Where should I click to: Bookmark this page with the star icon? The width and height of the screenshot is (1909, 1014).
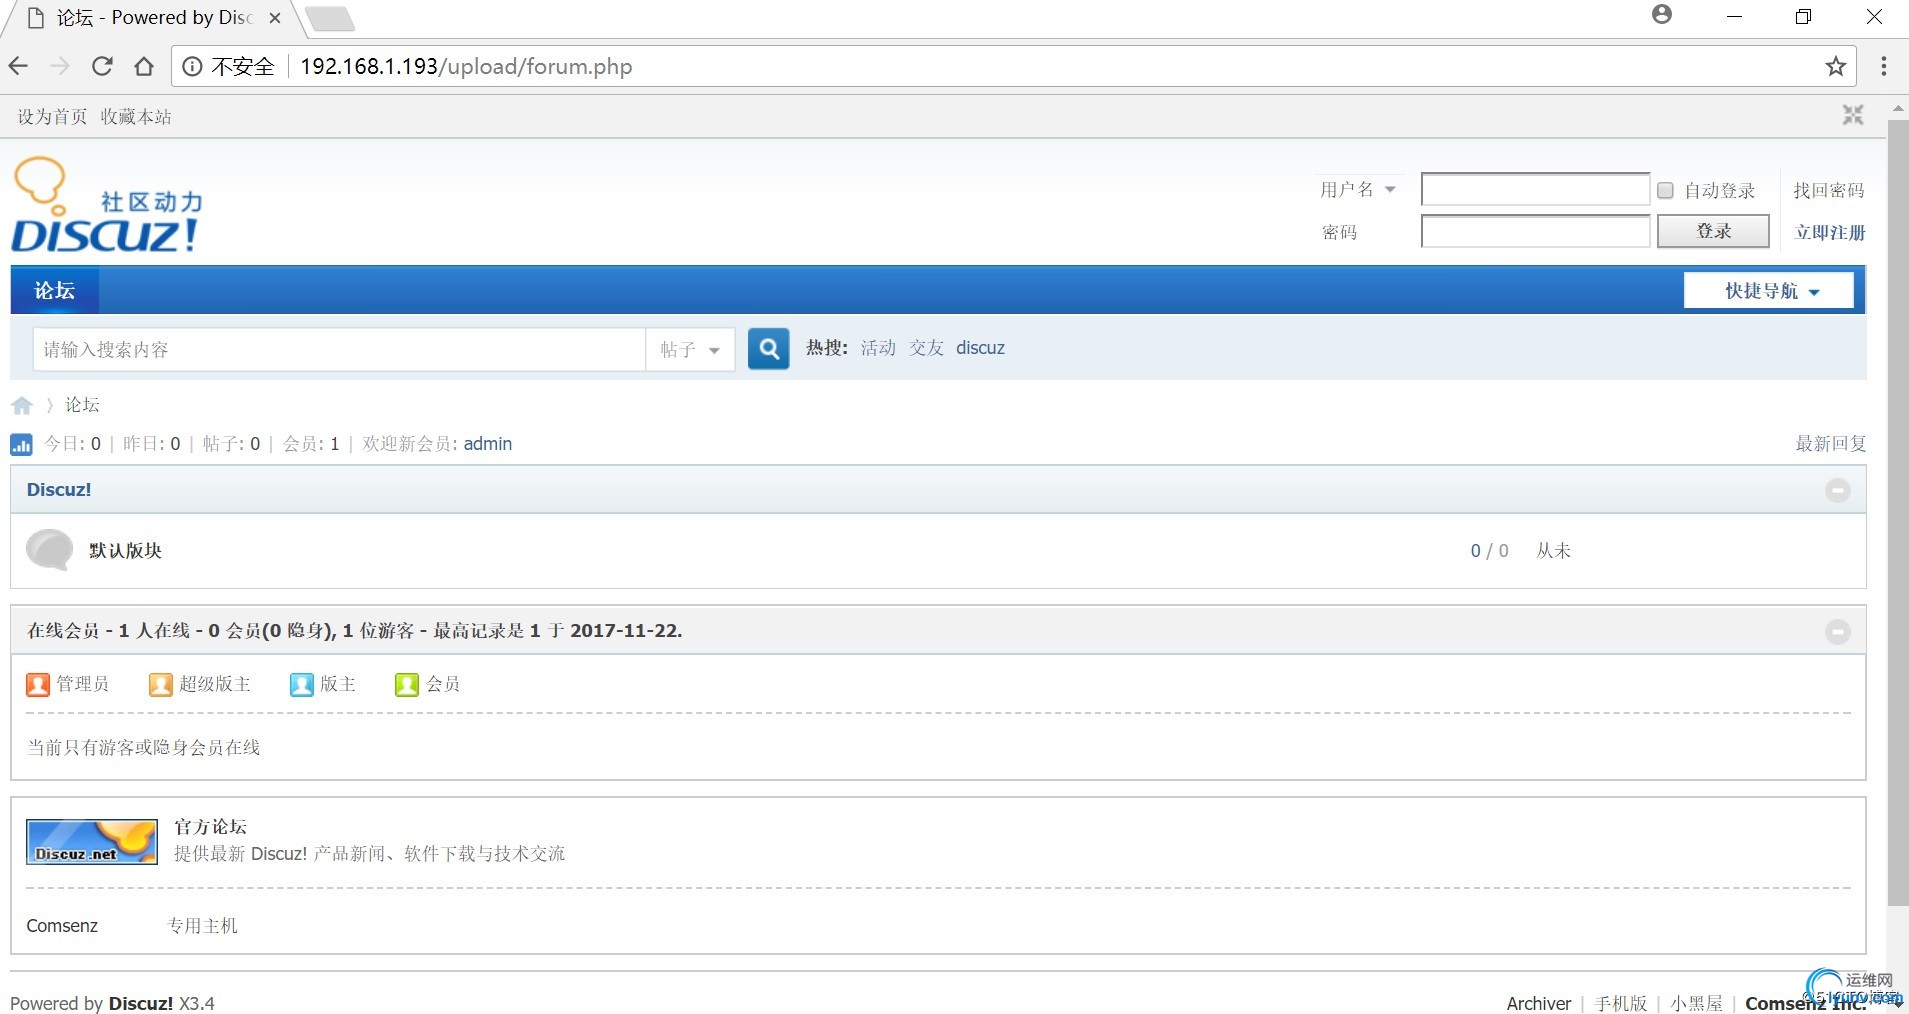click(1836, 66)
